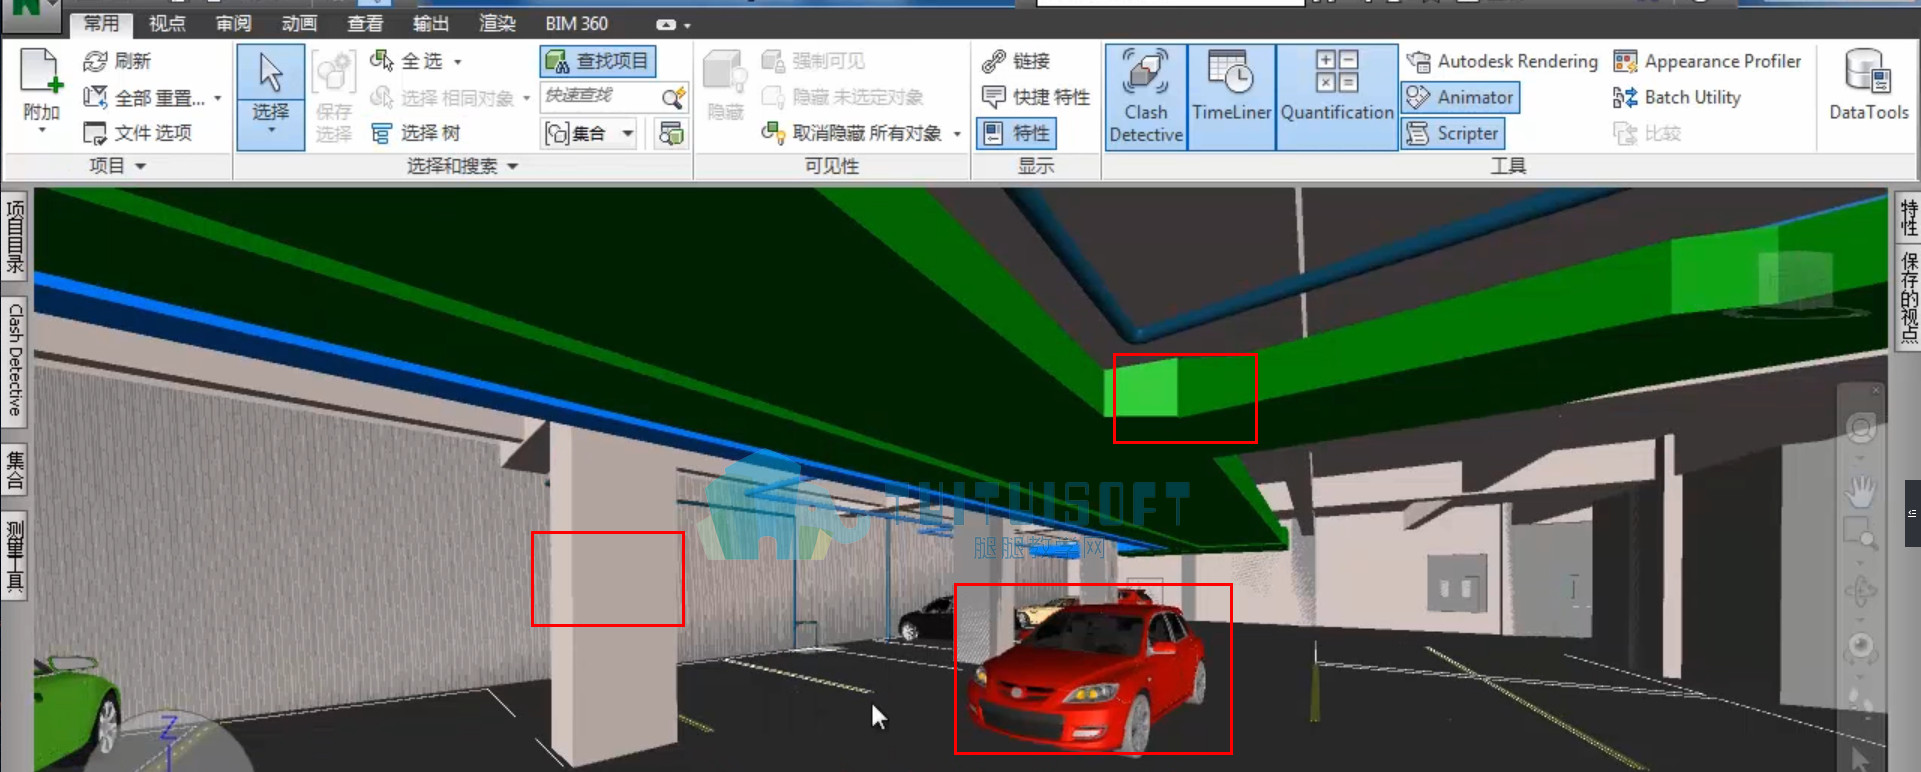Click the 链接 links button
The width and height of the screenshot is (1921, 772).
[1015, 61]
